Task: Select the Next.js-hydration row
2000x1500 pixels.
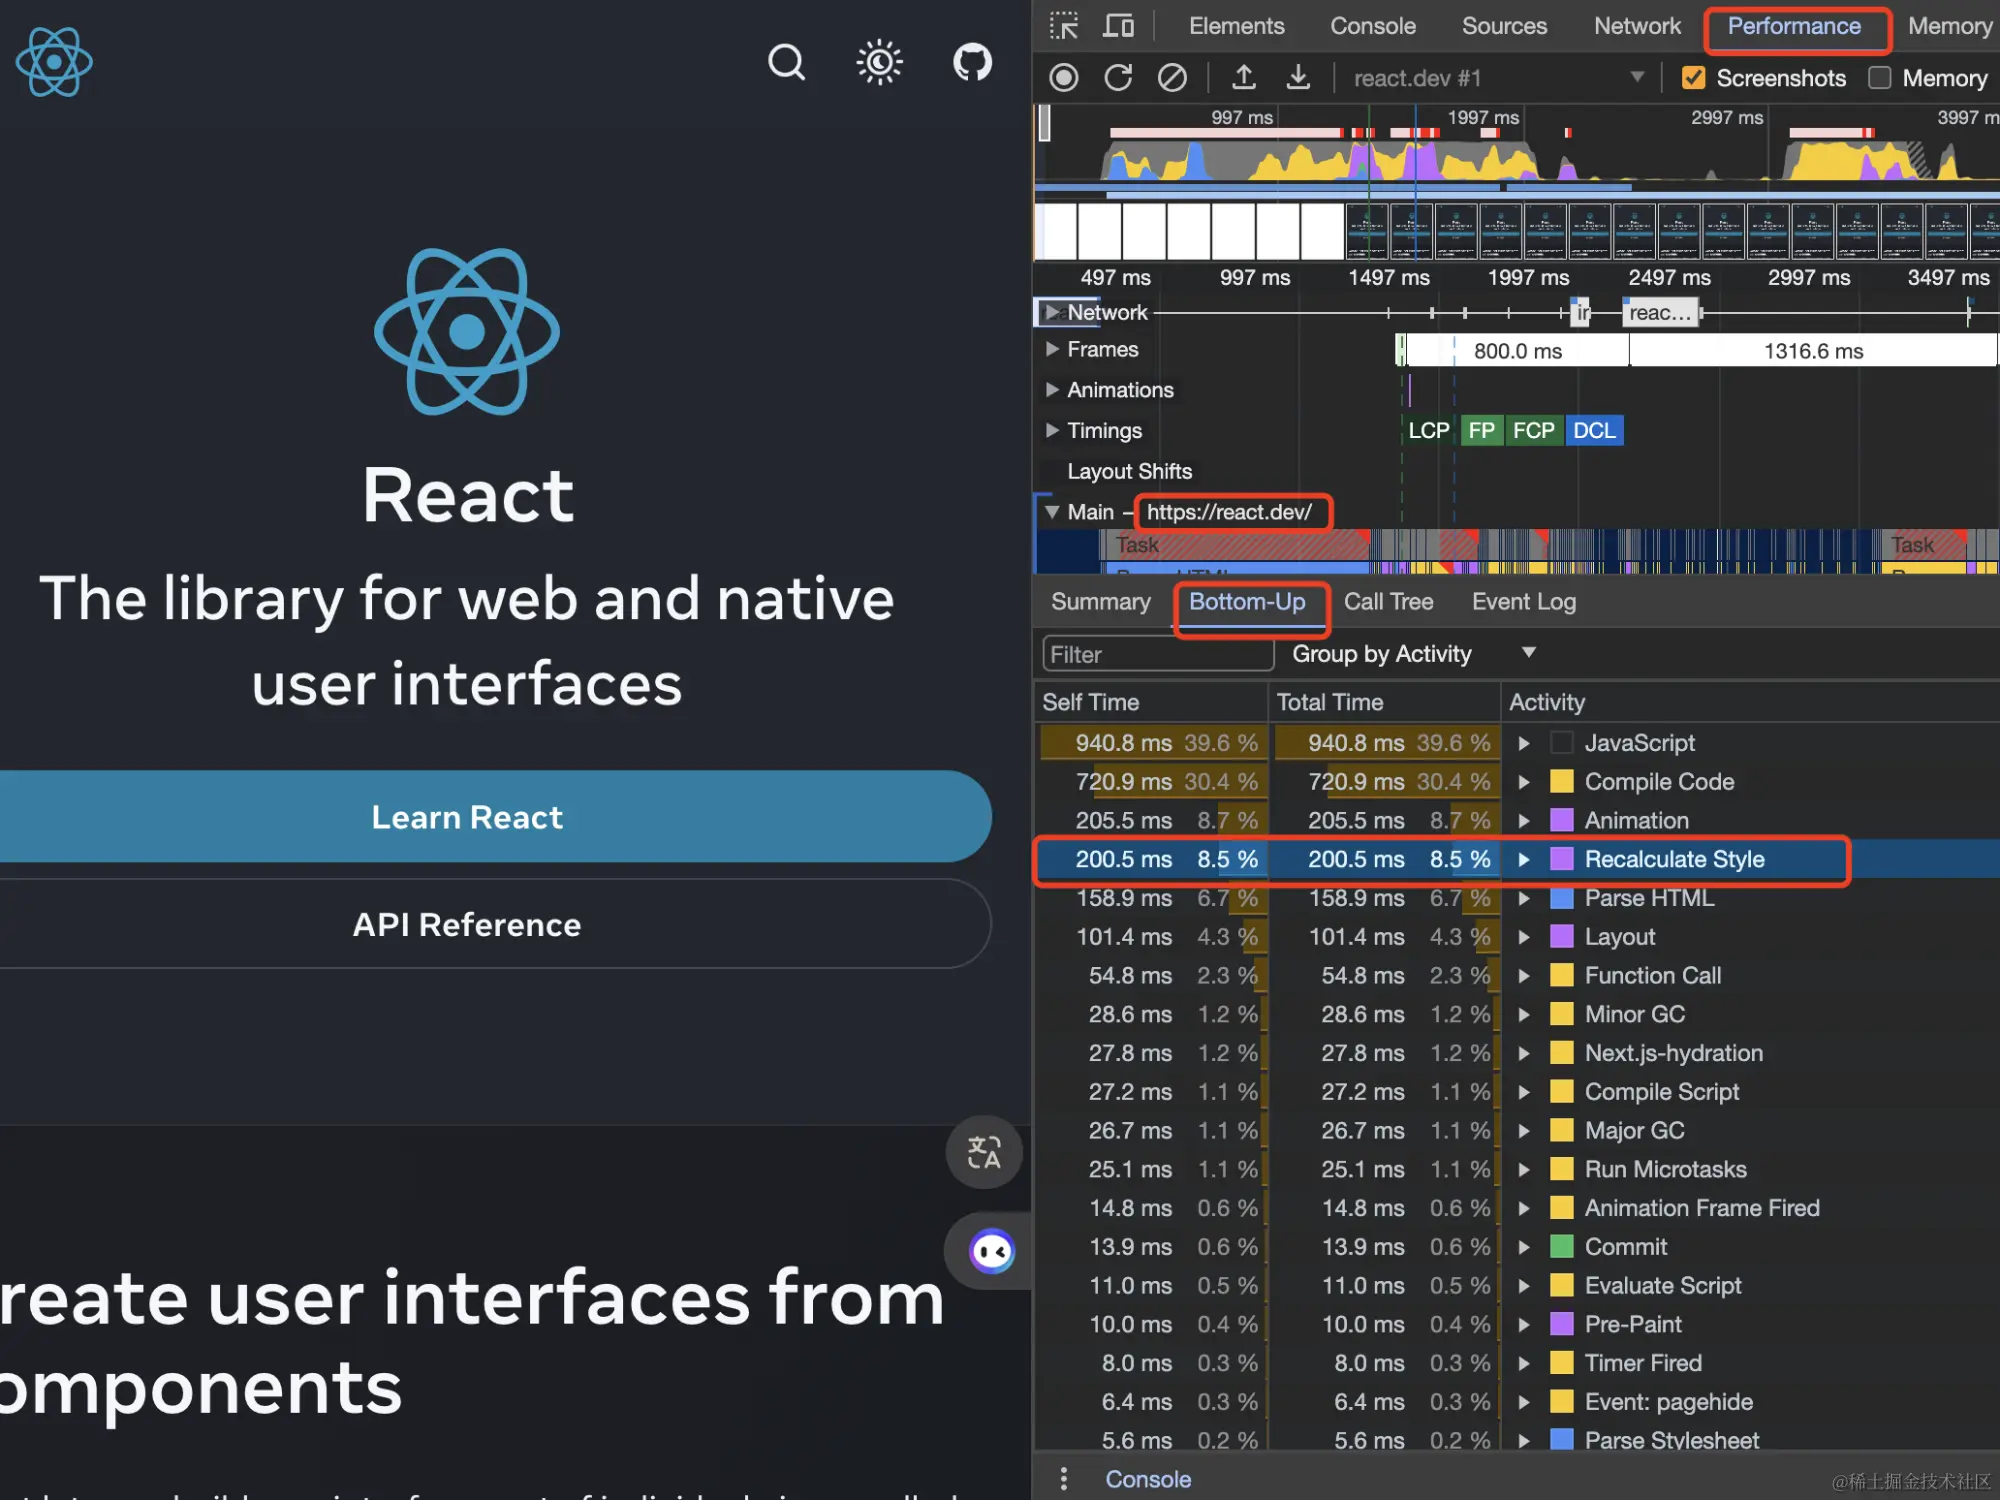Action: (1516, 1053)
